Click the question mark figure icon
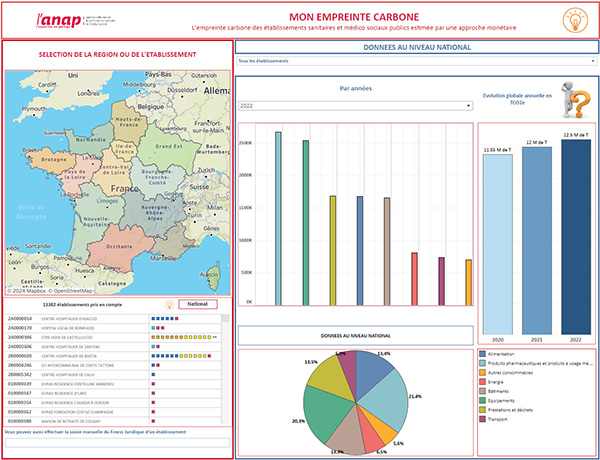The width and height of the screenshot is (600, 460). pos(577,100)
